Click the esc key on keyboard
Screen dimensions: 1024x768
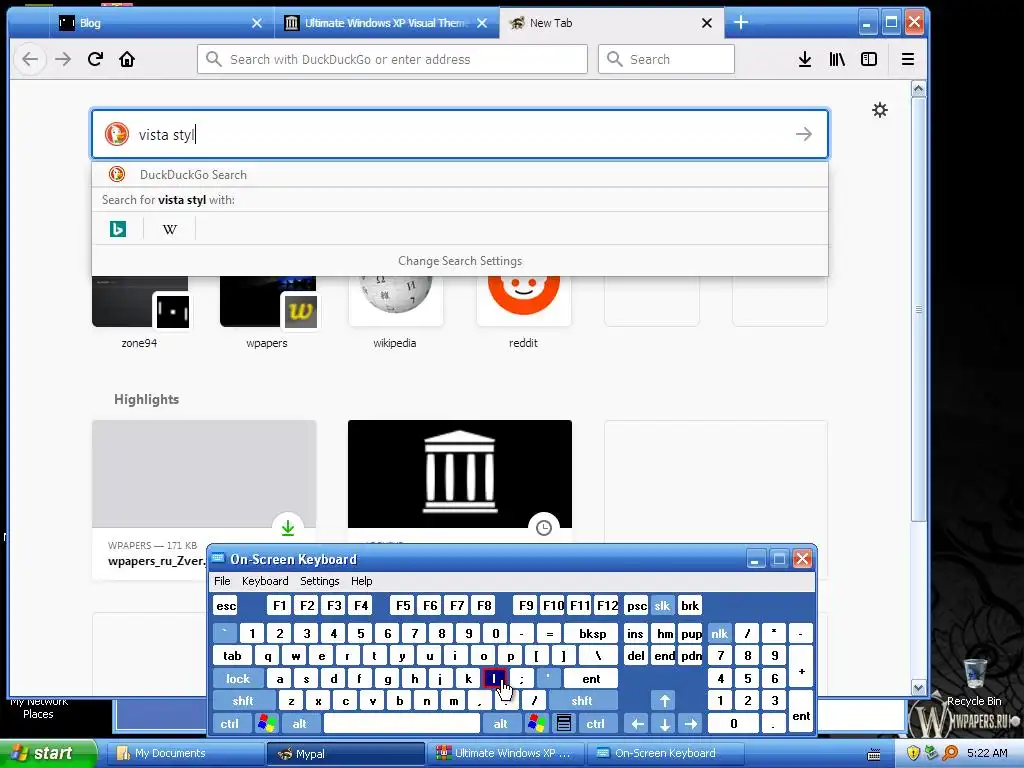(226, 605)
